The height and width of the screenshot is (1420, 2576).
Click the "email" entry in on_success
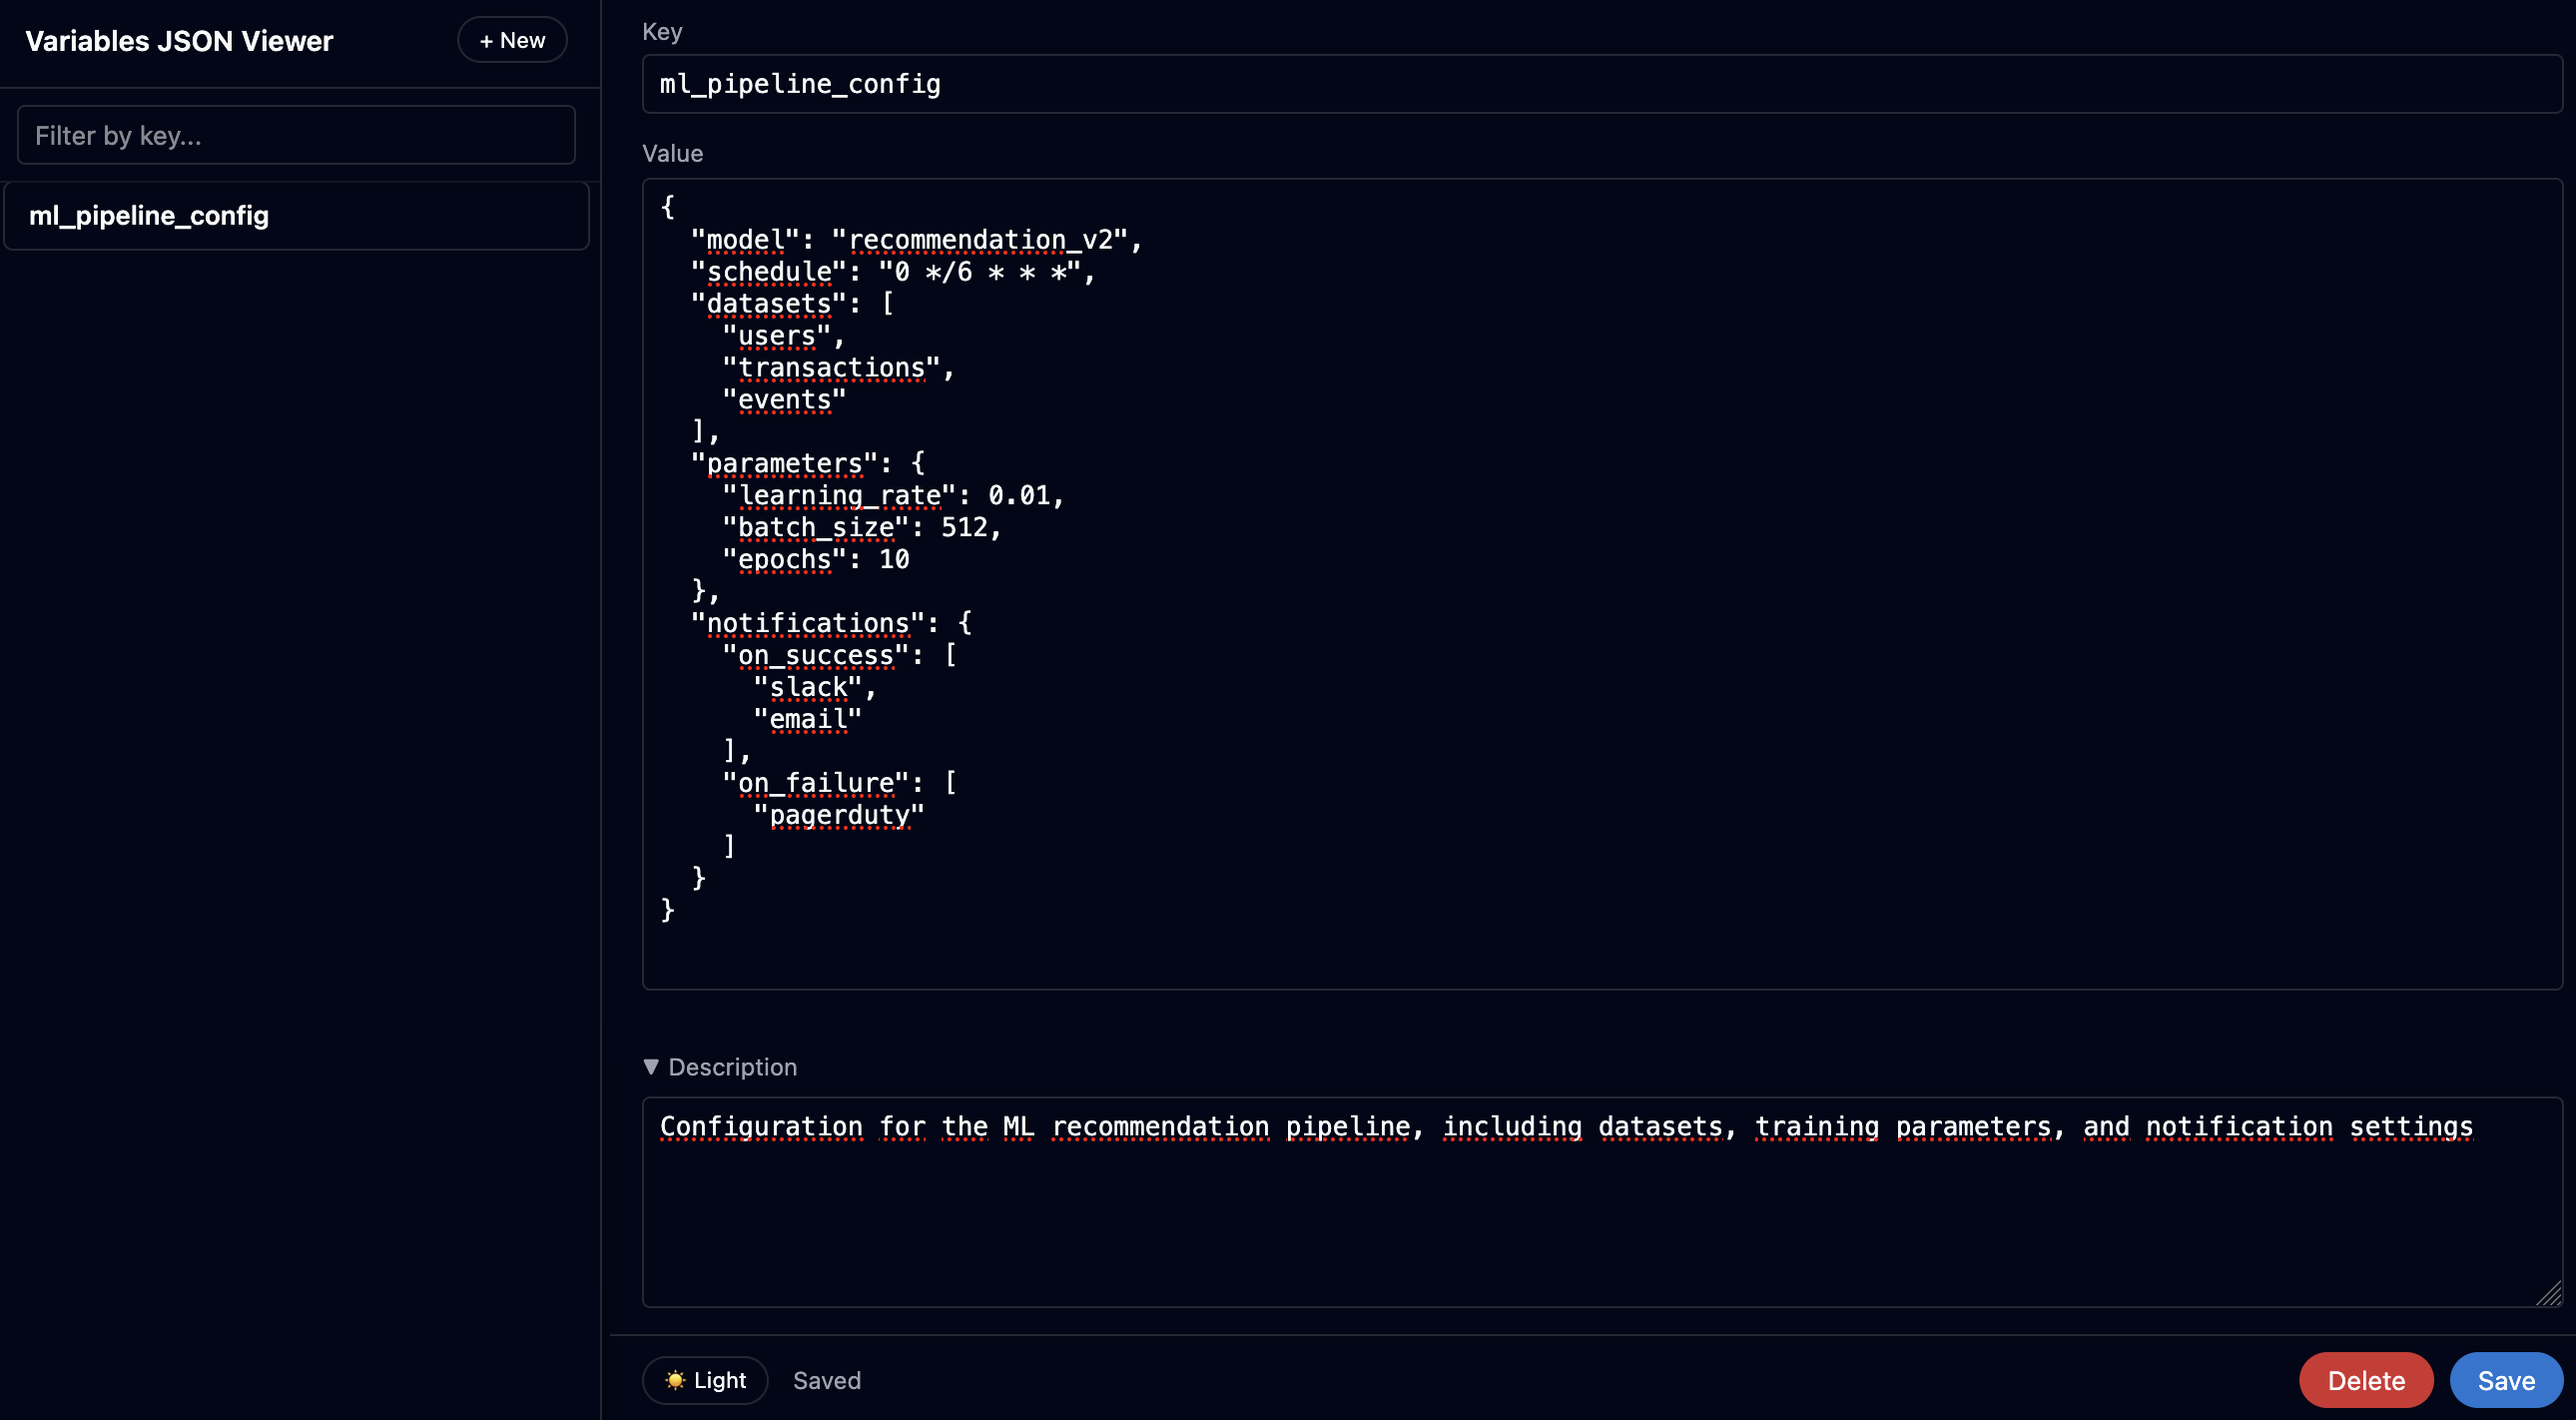(x=808, y=720)
